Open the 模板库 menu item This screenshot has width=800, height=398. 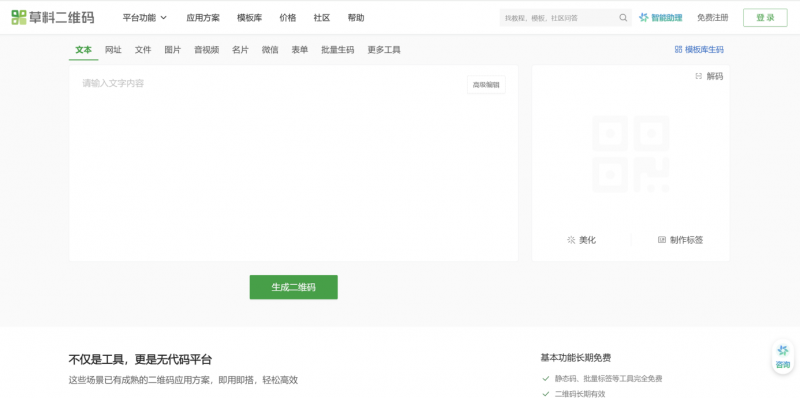(x=249, y=18)
